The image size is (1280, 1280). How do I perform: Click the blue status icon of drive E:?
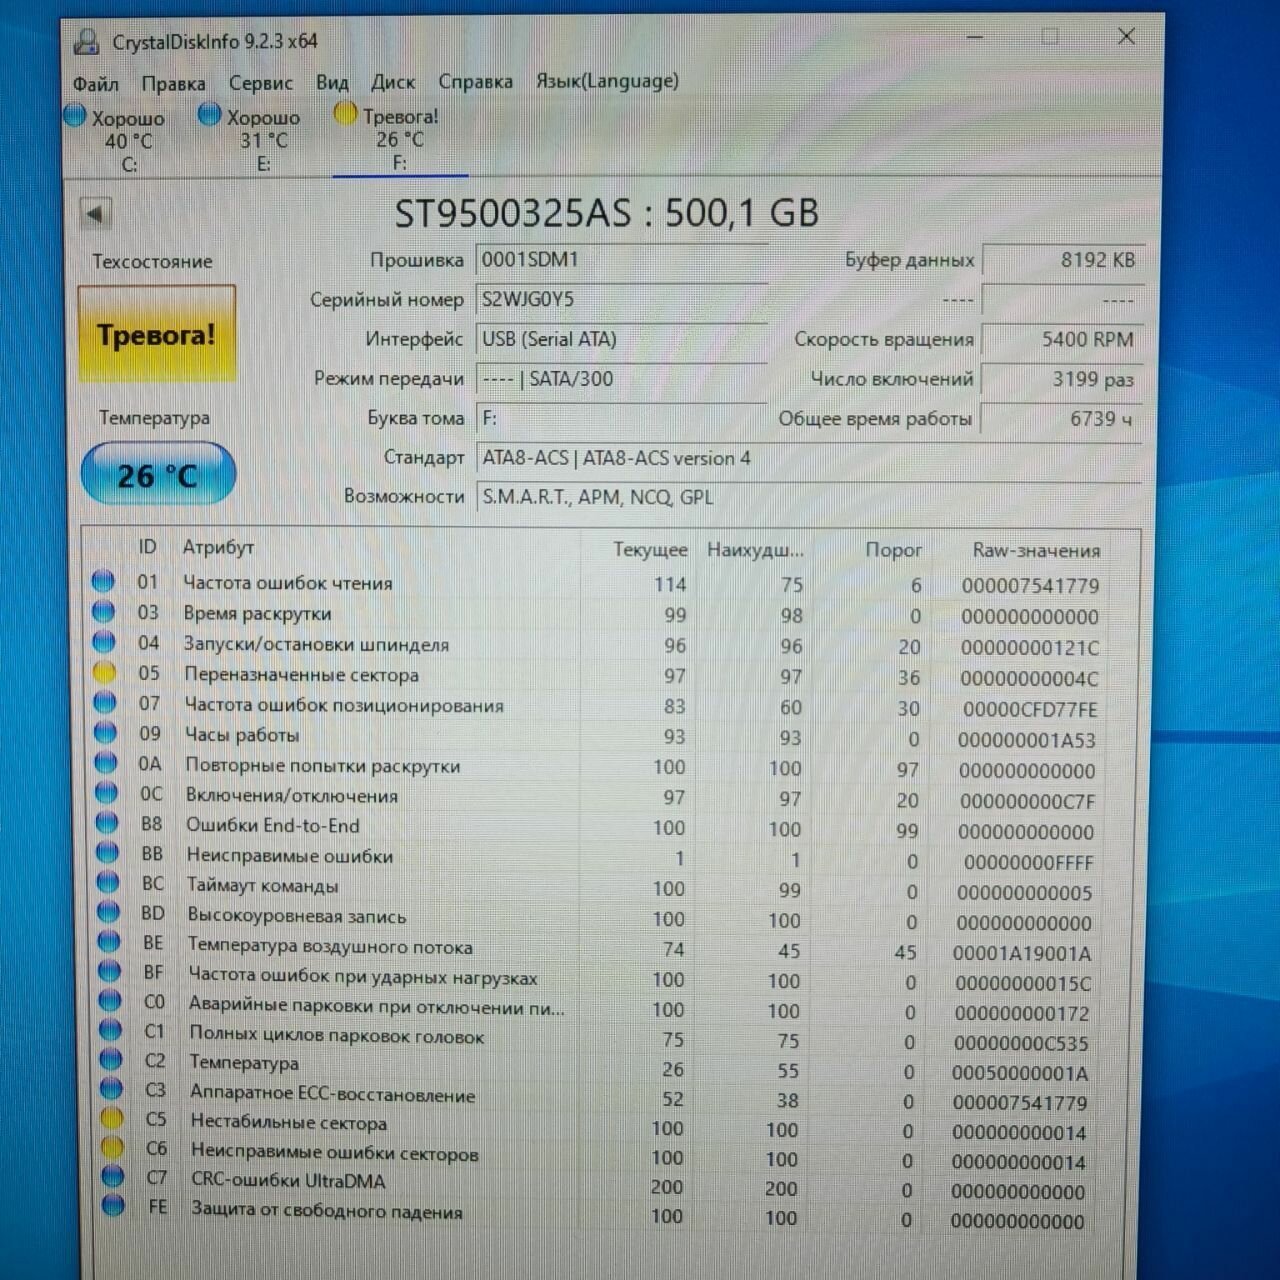click(209, 115)
